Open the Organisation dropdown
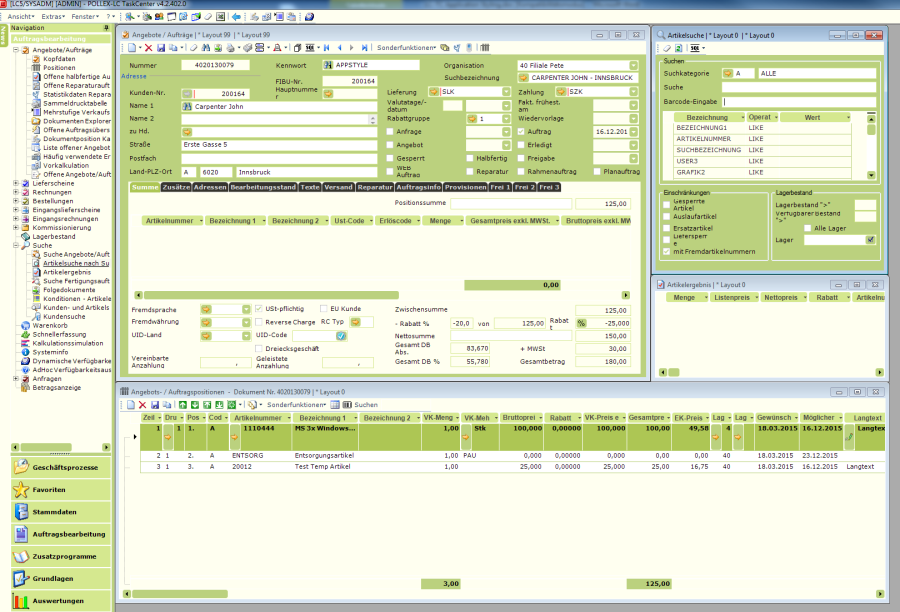The height and width of the screenshot is (612, 900). pos(633,65)
